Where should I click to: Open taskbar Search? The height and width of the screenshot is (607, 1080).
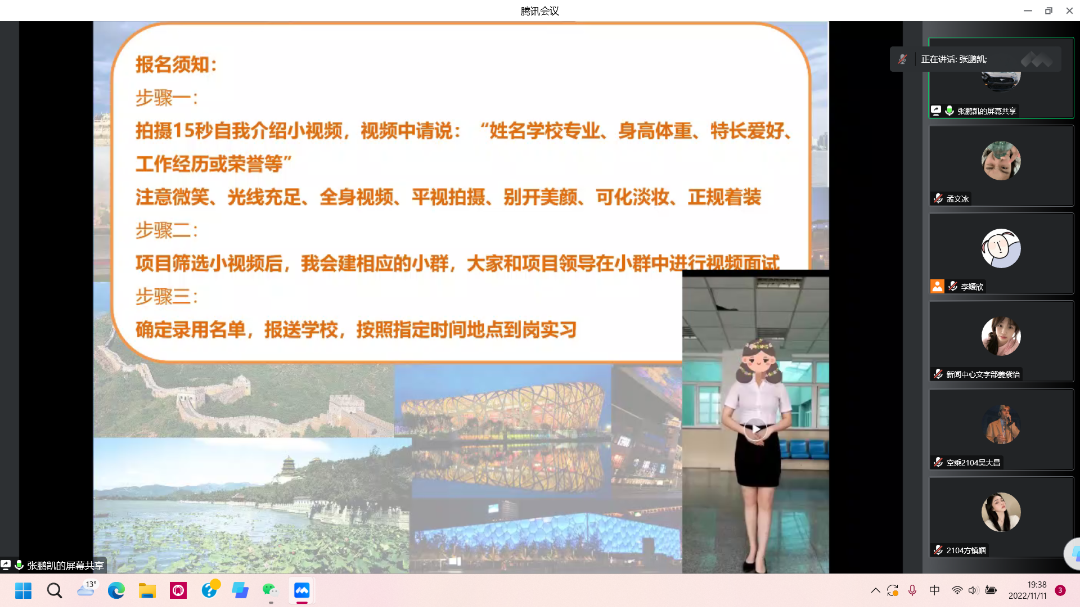[54, 591]
